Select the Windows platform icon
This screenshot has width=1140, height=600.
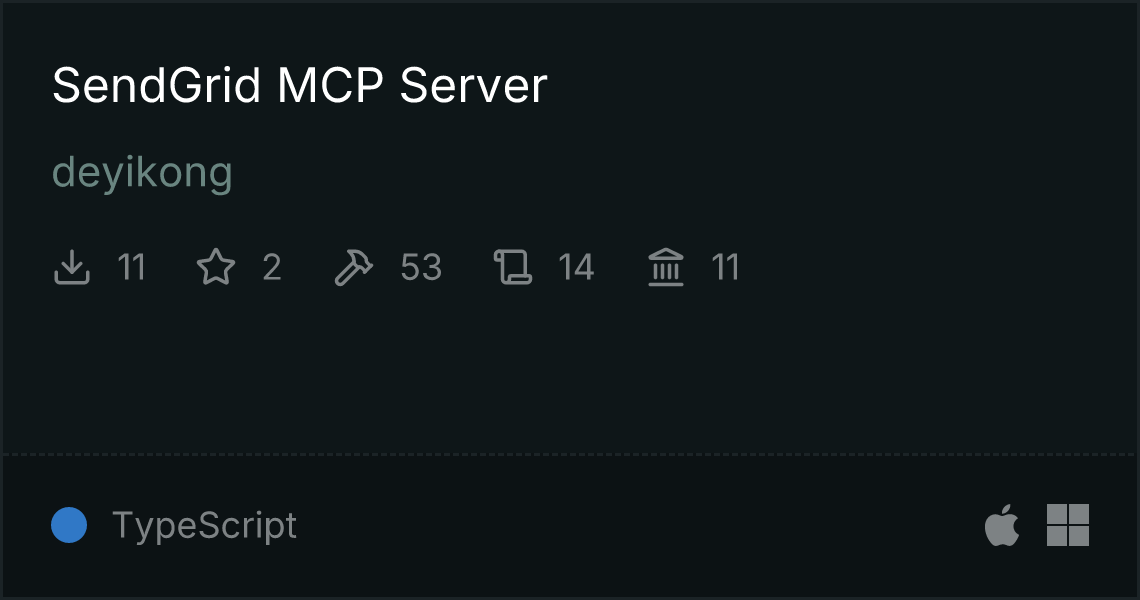tap(1068, 524)
